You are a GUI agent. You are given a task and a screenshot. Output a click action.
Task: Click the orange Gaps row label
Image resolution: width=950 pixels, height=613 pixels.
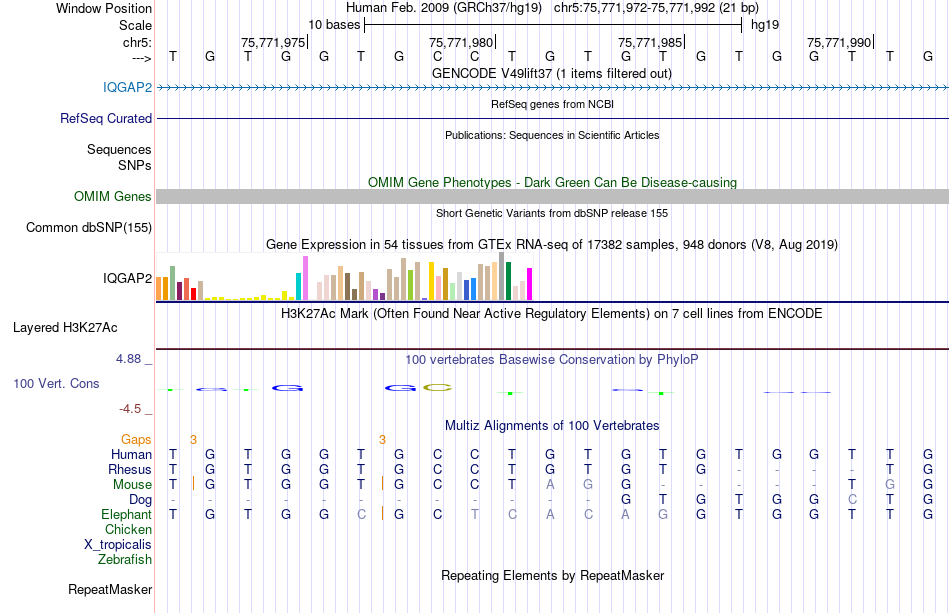[x=136, y=439]
